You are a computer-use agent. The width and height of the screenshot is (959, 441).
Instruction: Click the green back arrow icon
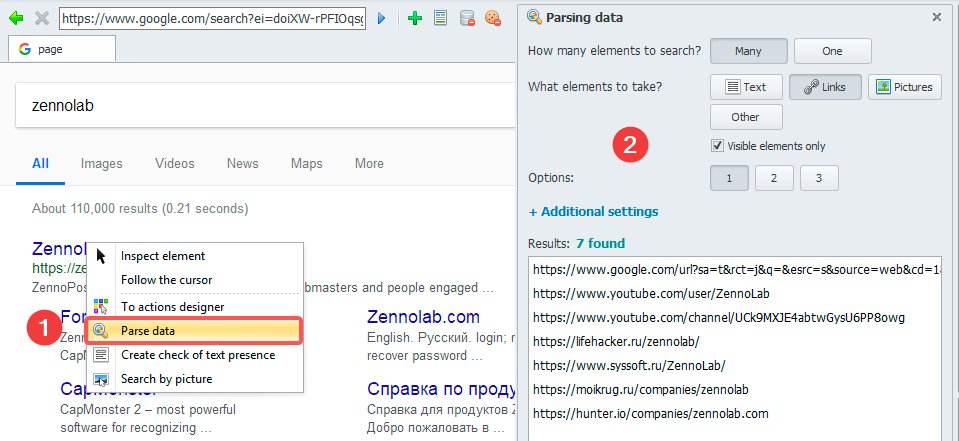pyautogui.click(x=17, y=18)
